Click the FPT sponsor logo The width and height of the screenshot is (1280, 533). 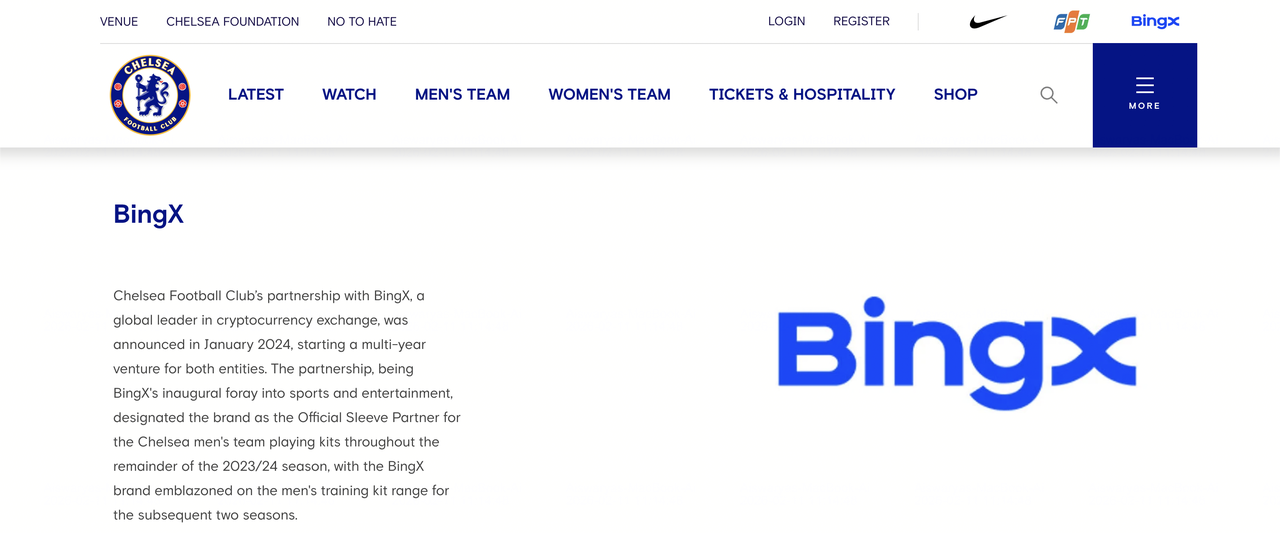coord(1071,21)
